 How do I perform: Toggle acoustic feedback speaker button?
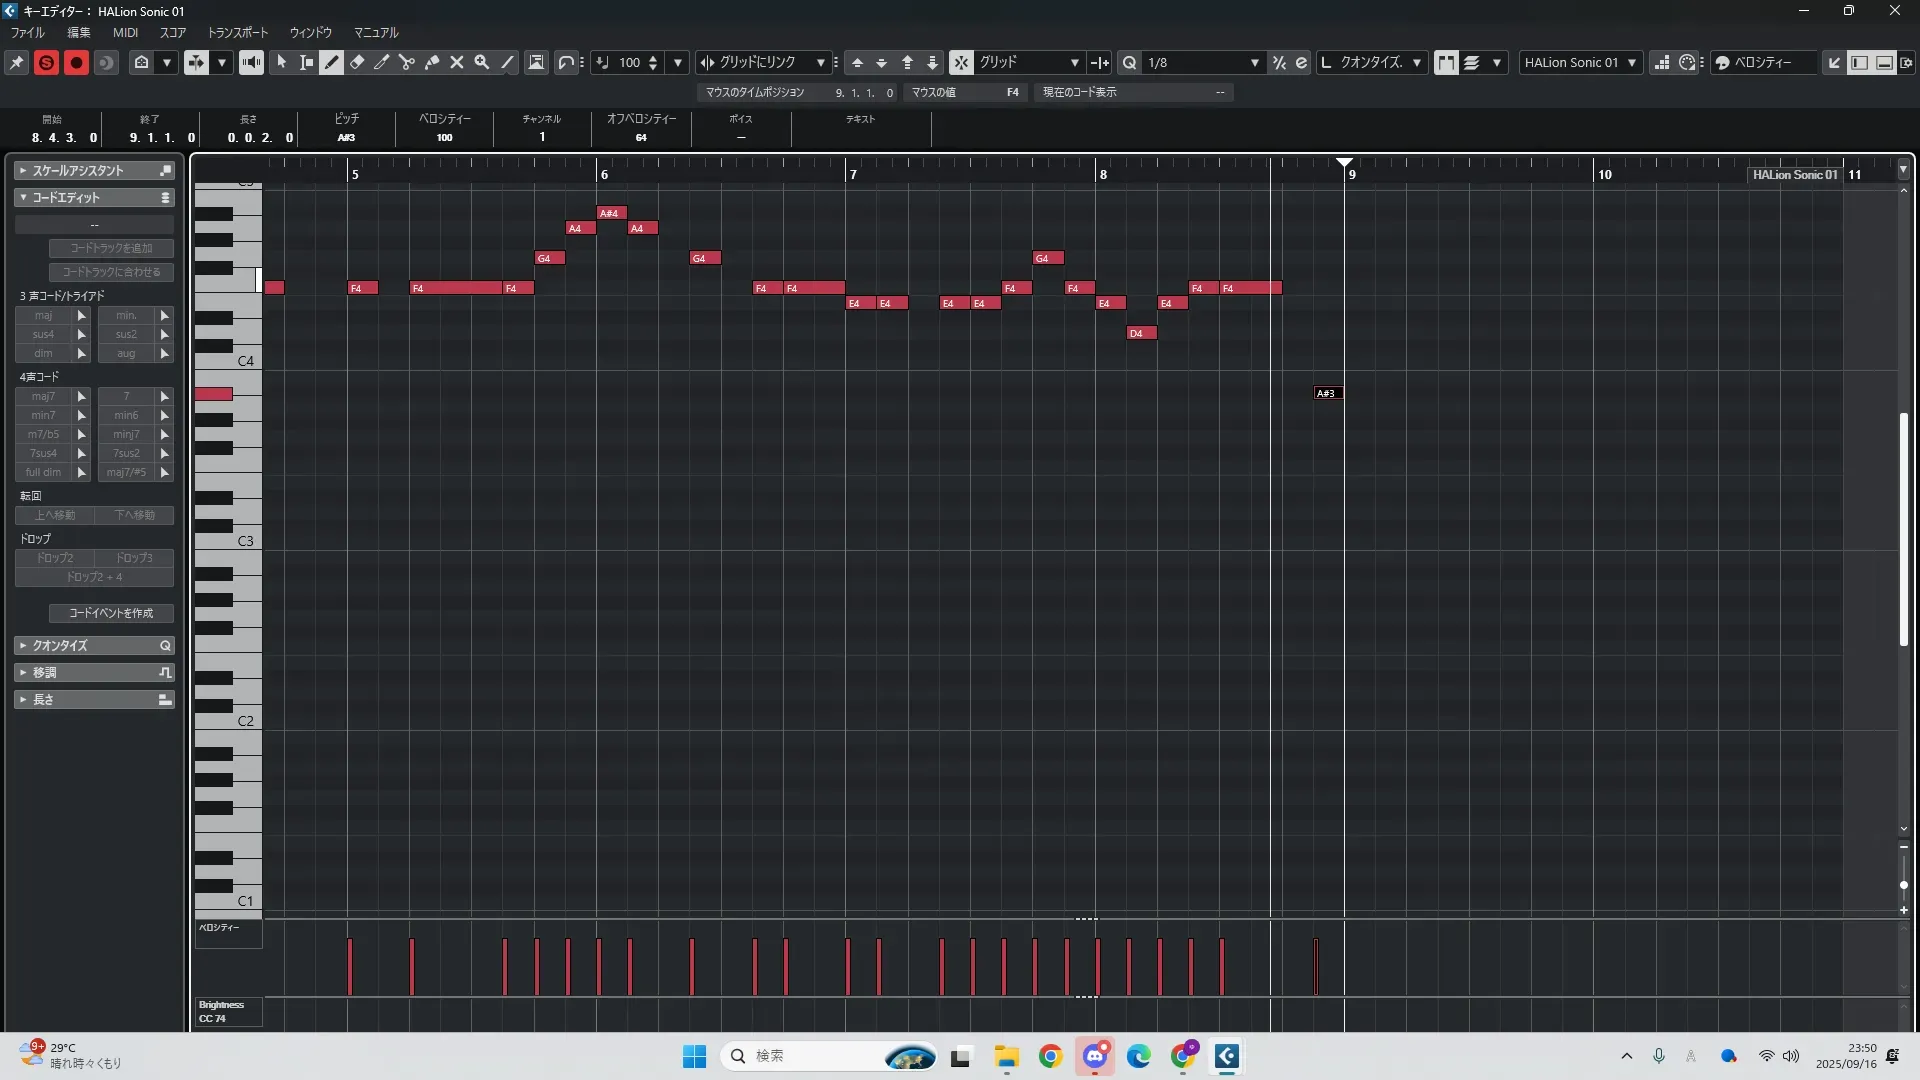pyautogui.click(x=251, y=62)
